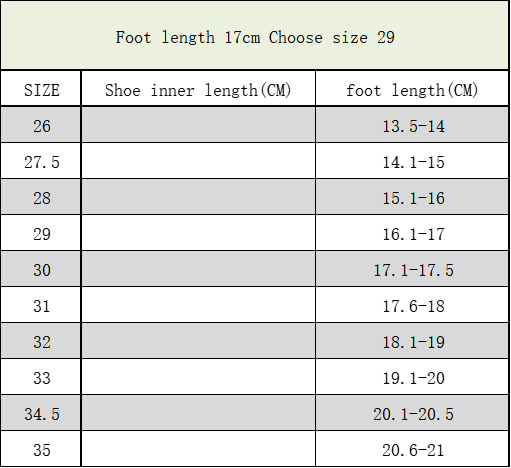Image resolution: width=511 pixels, height=468 pixels.
Task: Click size 26 cell
Action: click(41, 125)
